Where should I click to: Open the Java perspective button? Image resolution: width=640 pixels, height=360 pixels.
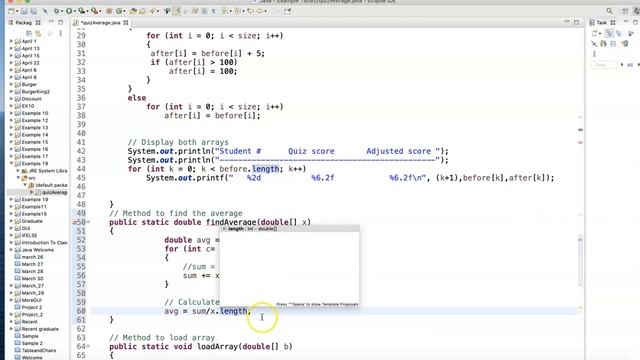tap(636, 11)
